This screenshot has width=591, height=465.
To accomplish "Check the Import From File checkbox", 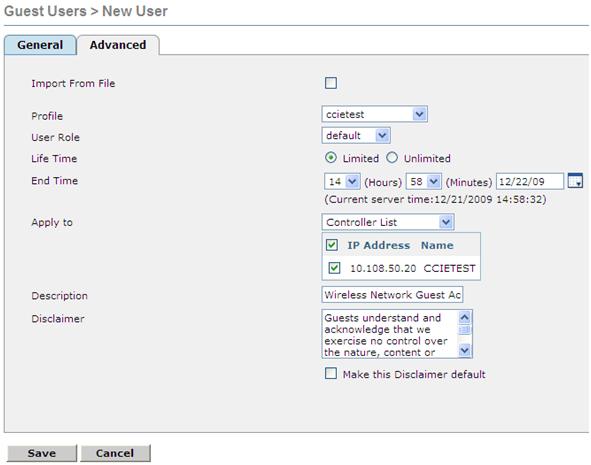I will click(331, 83).
